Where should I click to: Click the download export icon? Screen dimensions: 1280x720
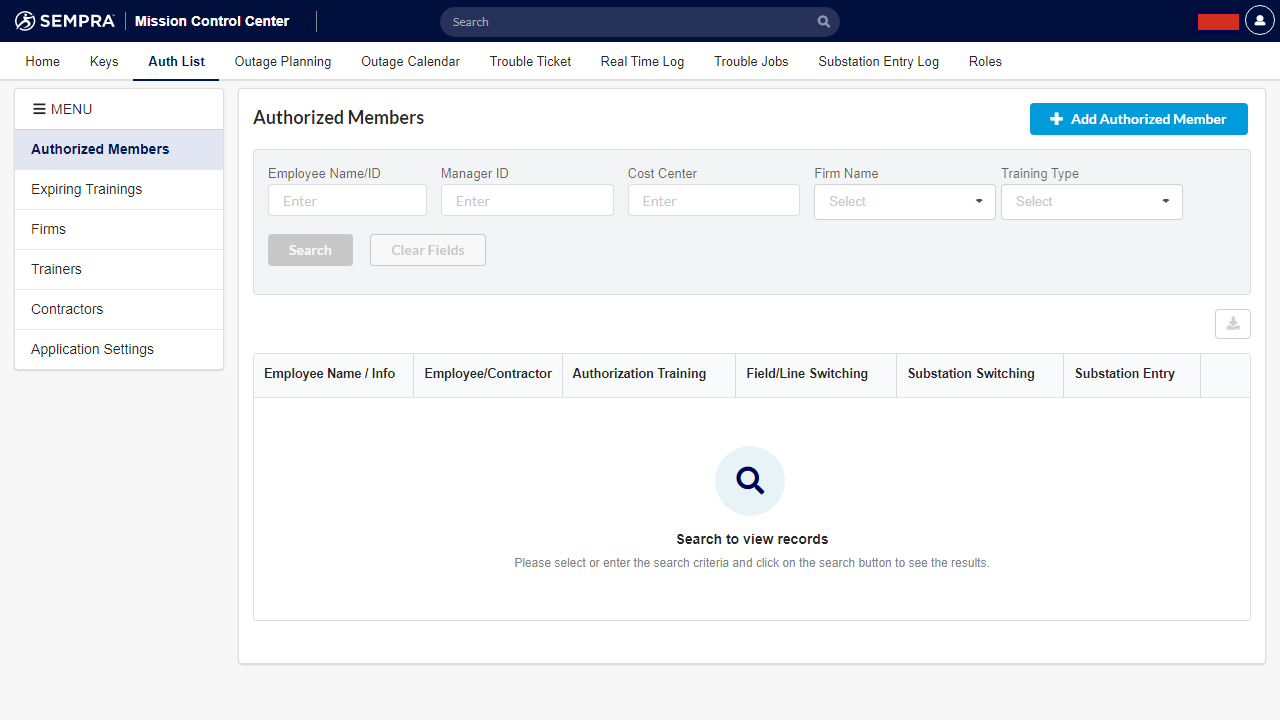click(x=1232, y=324)
